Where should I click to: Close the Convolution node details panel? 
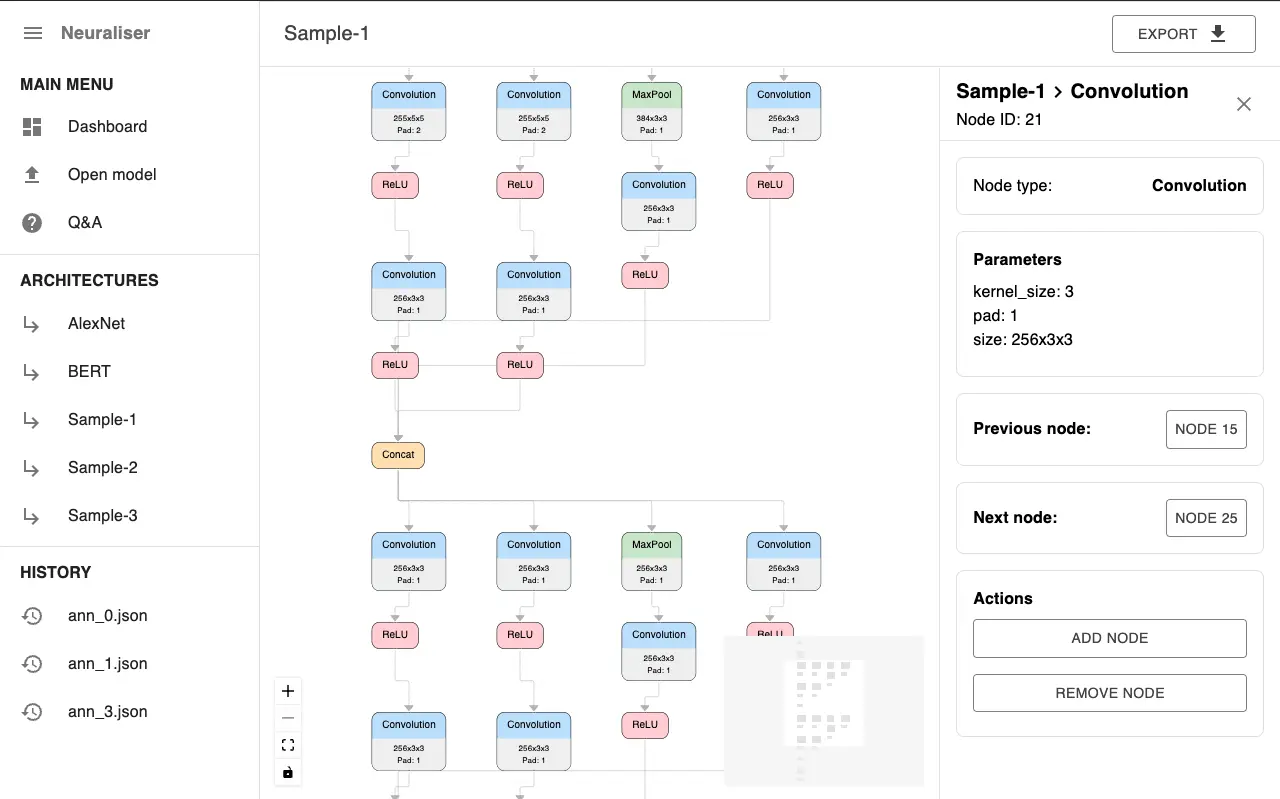[x=1244, y=104]
